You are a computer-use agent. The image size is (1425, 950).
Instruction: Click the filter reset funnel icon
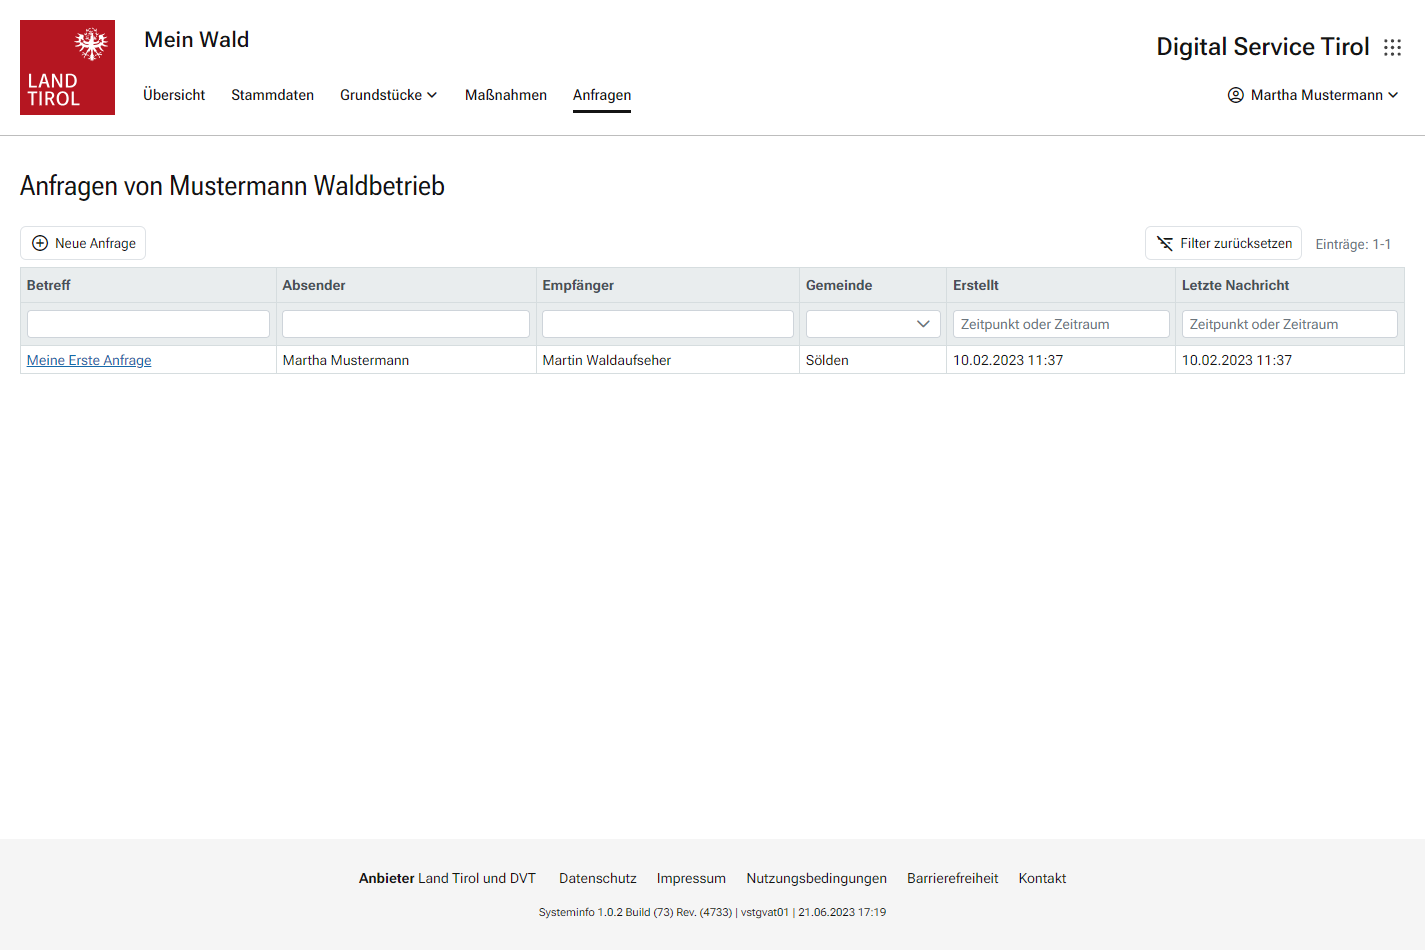point(1164,243)
